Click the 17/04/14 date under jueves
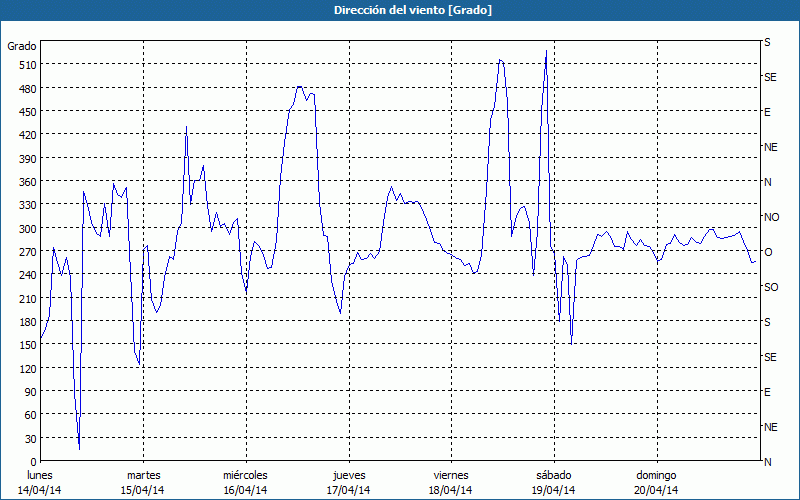This screenshot has height=500, width=800. (348, 490)
